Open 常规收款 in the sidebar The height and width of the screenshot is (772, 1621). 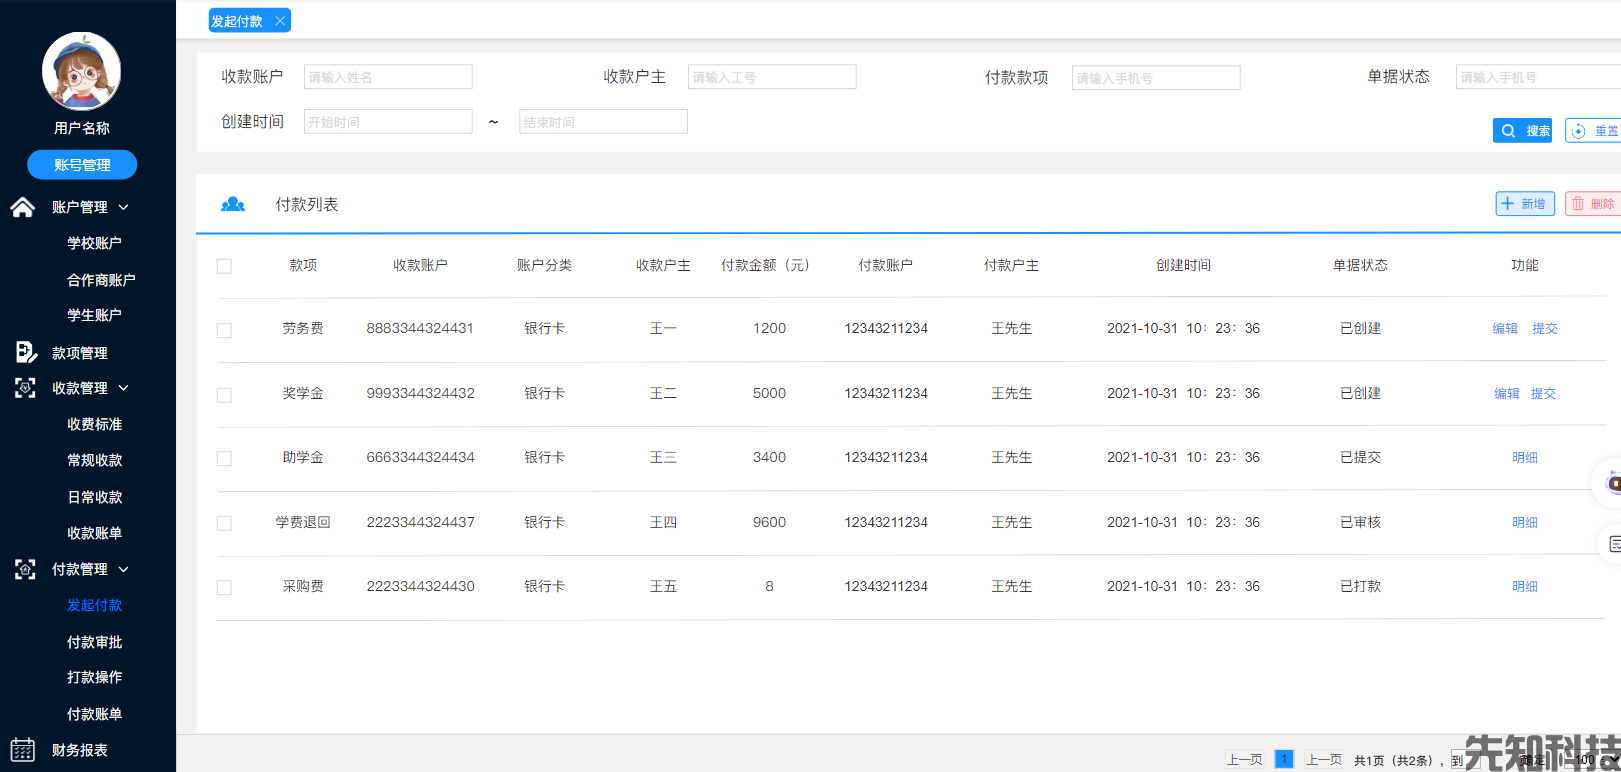pyautogui.click(x=94, y=460)
